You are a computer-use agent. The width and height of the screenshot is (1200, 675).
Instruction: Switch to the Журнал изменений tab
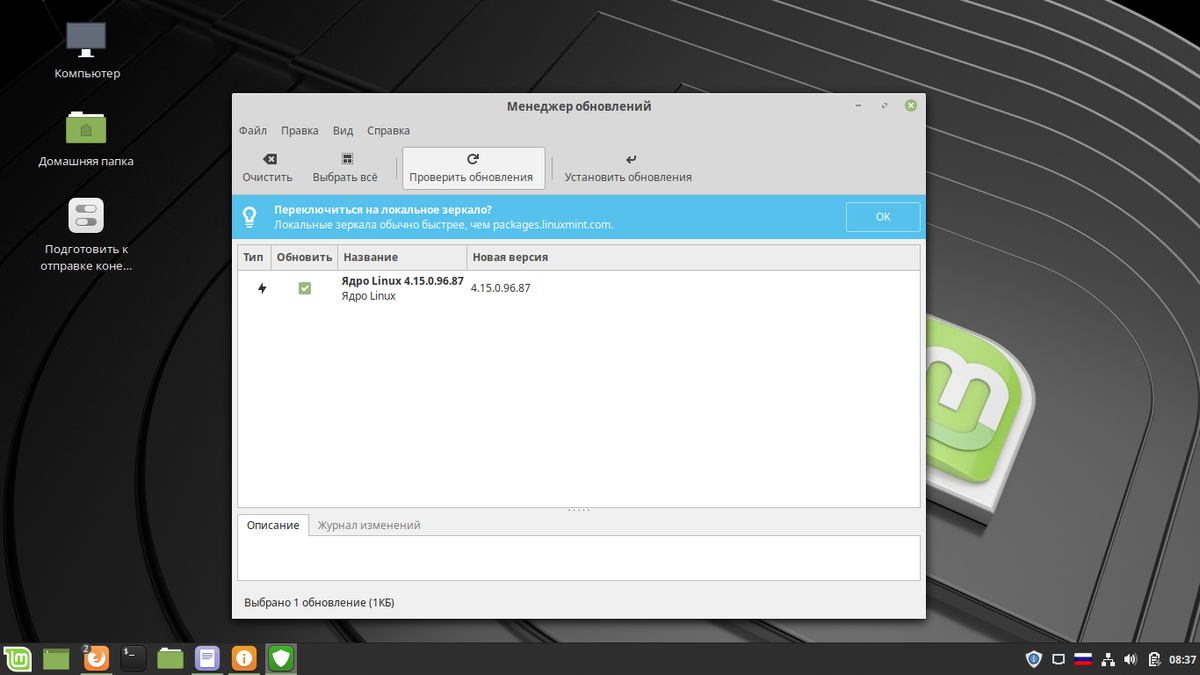tap(369, 525)
